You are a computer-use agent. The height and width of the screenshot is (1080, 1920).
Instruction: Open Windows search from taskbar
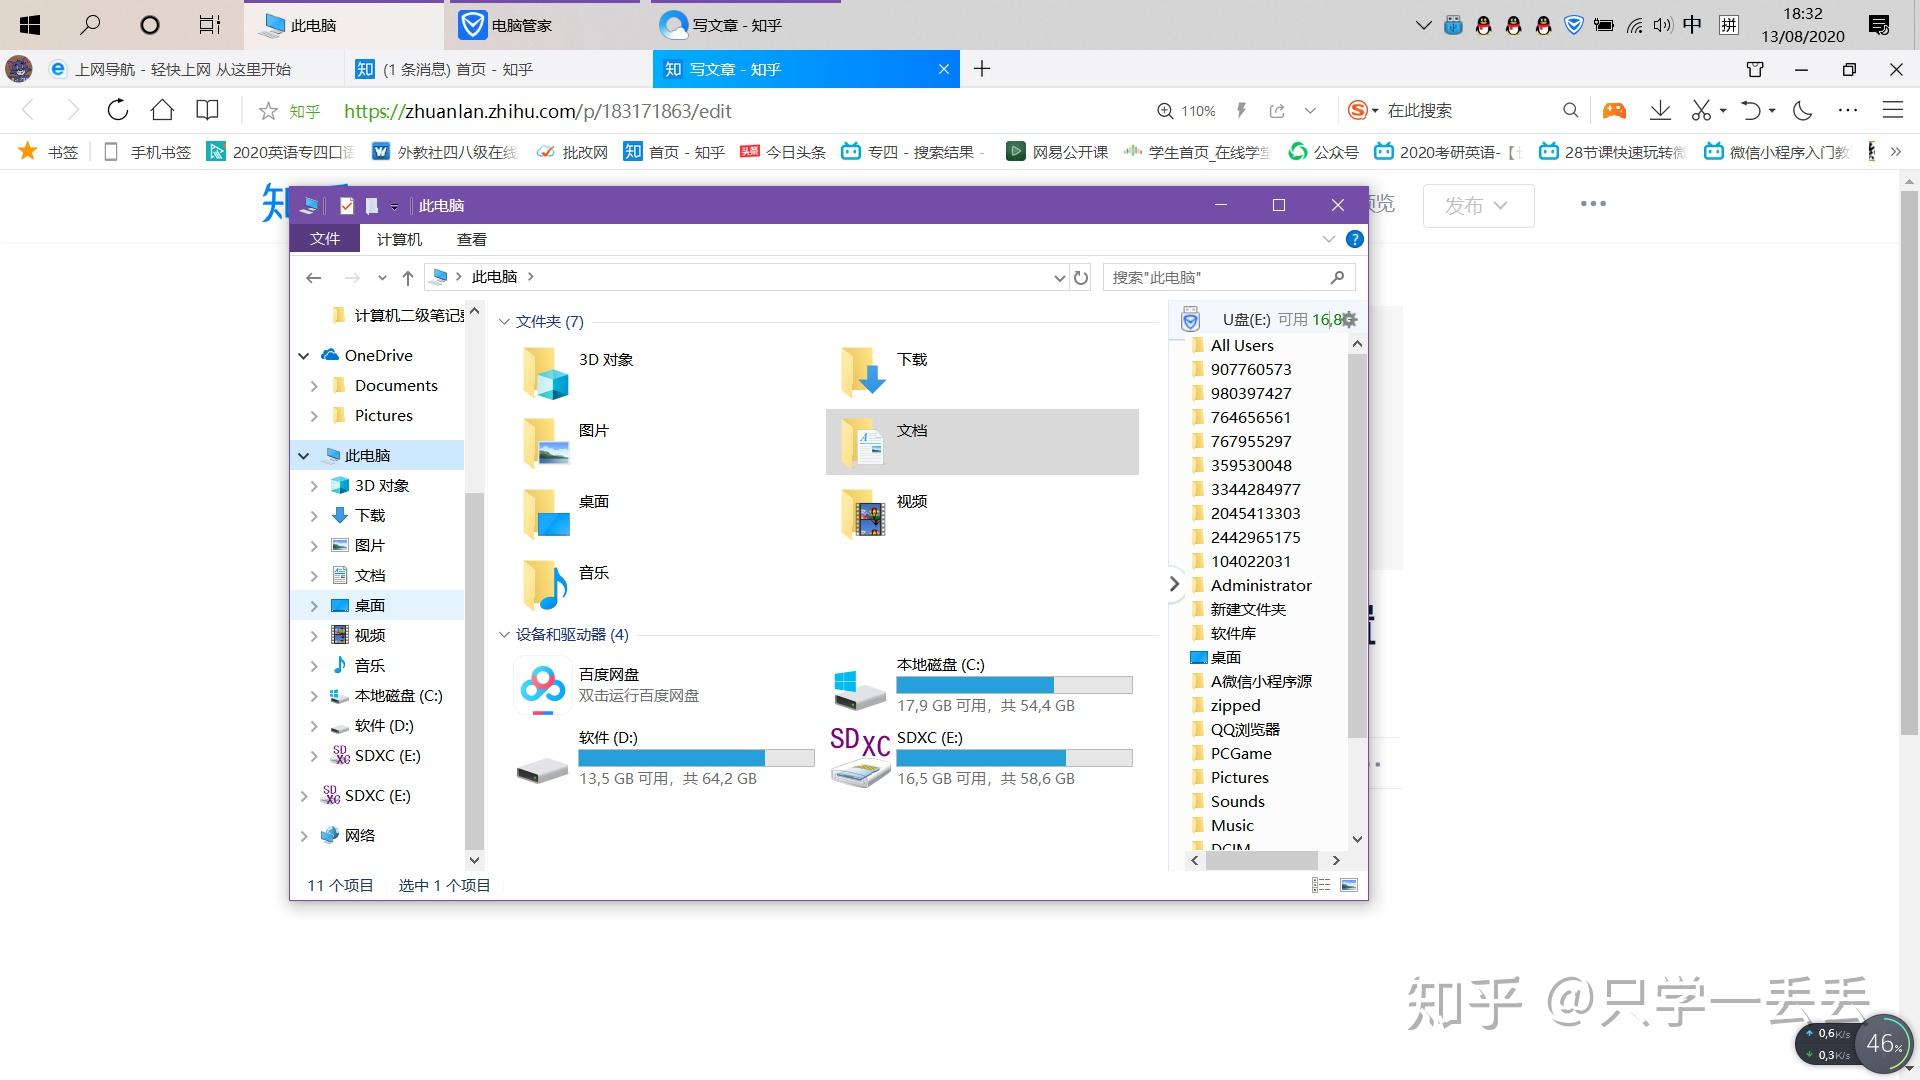pos(90,25)
